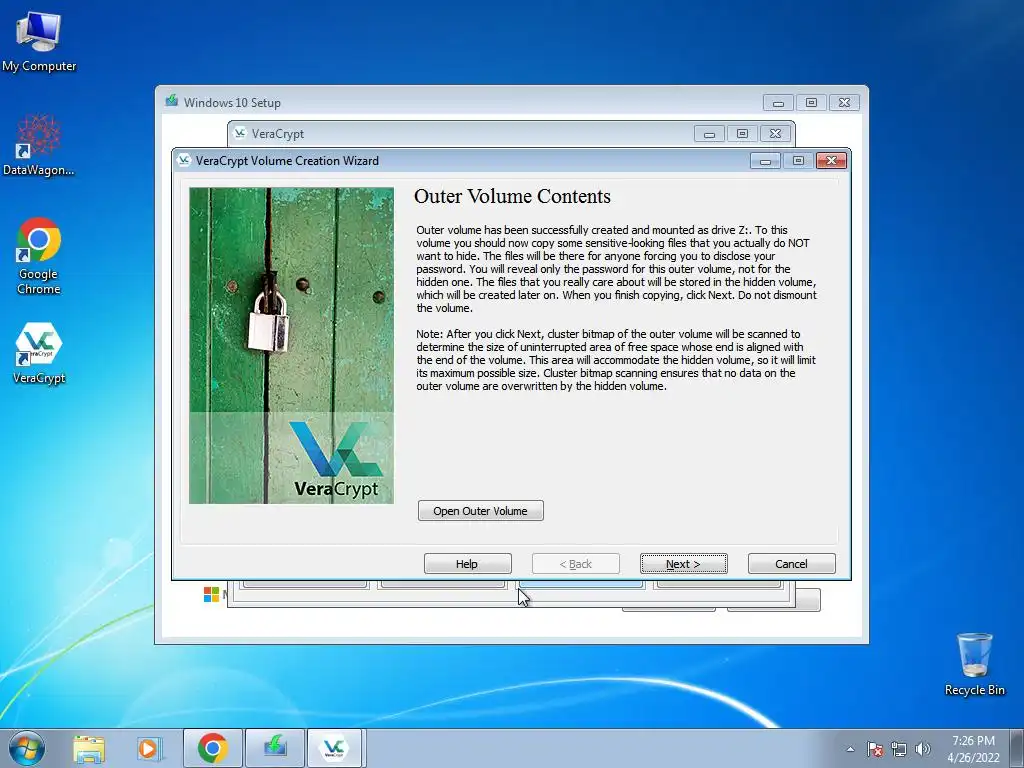Open the volume speaker tray icon
The height and width of the screenshot is (768, 1024).
click(923, 749)
